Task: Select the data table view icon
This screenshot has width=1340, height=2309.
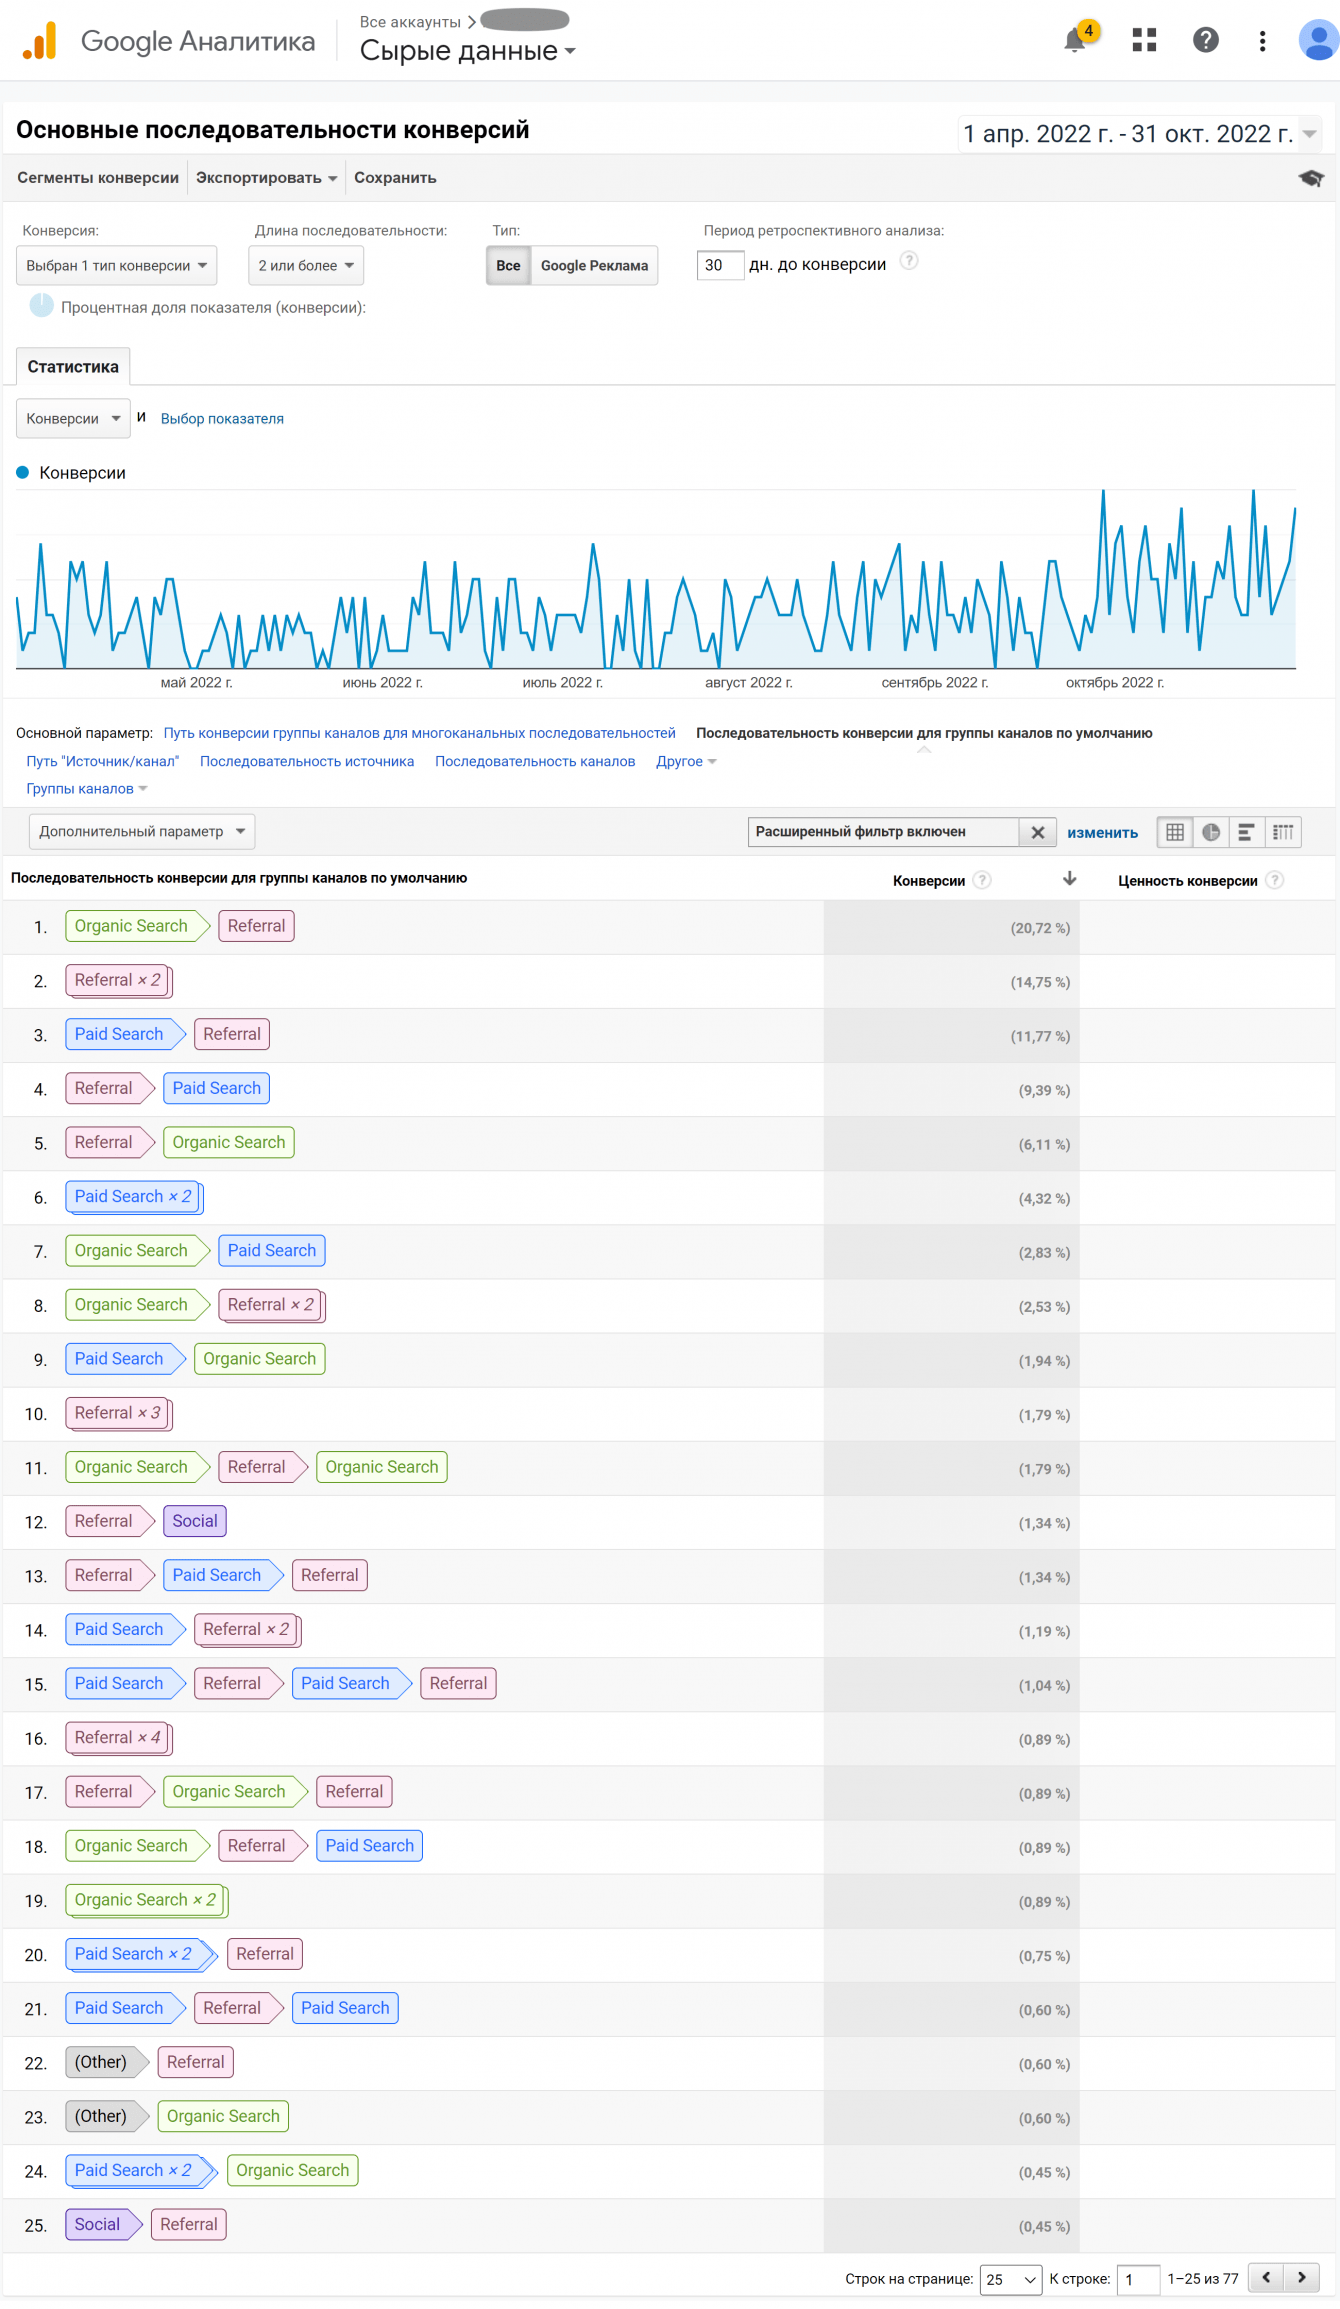Action: (x=1175, y=832)
